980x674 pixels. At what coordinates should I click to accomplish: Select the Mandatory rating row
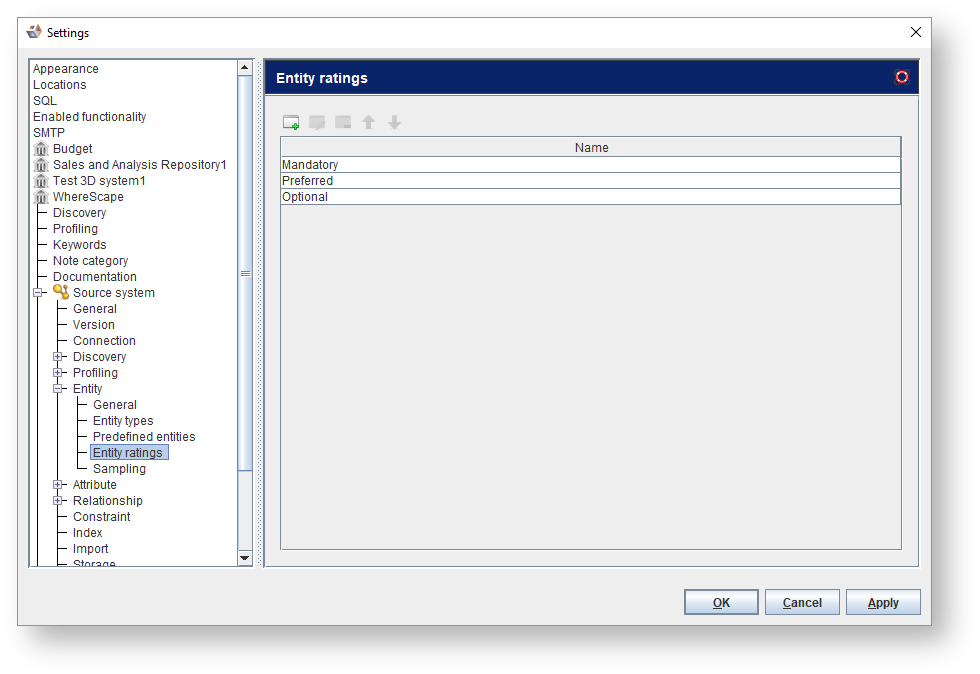[x=591, y=164]
